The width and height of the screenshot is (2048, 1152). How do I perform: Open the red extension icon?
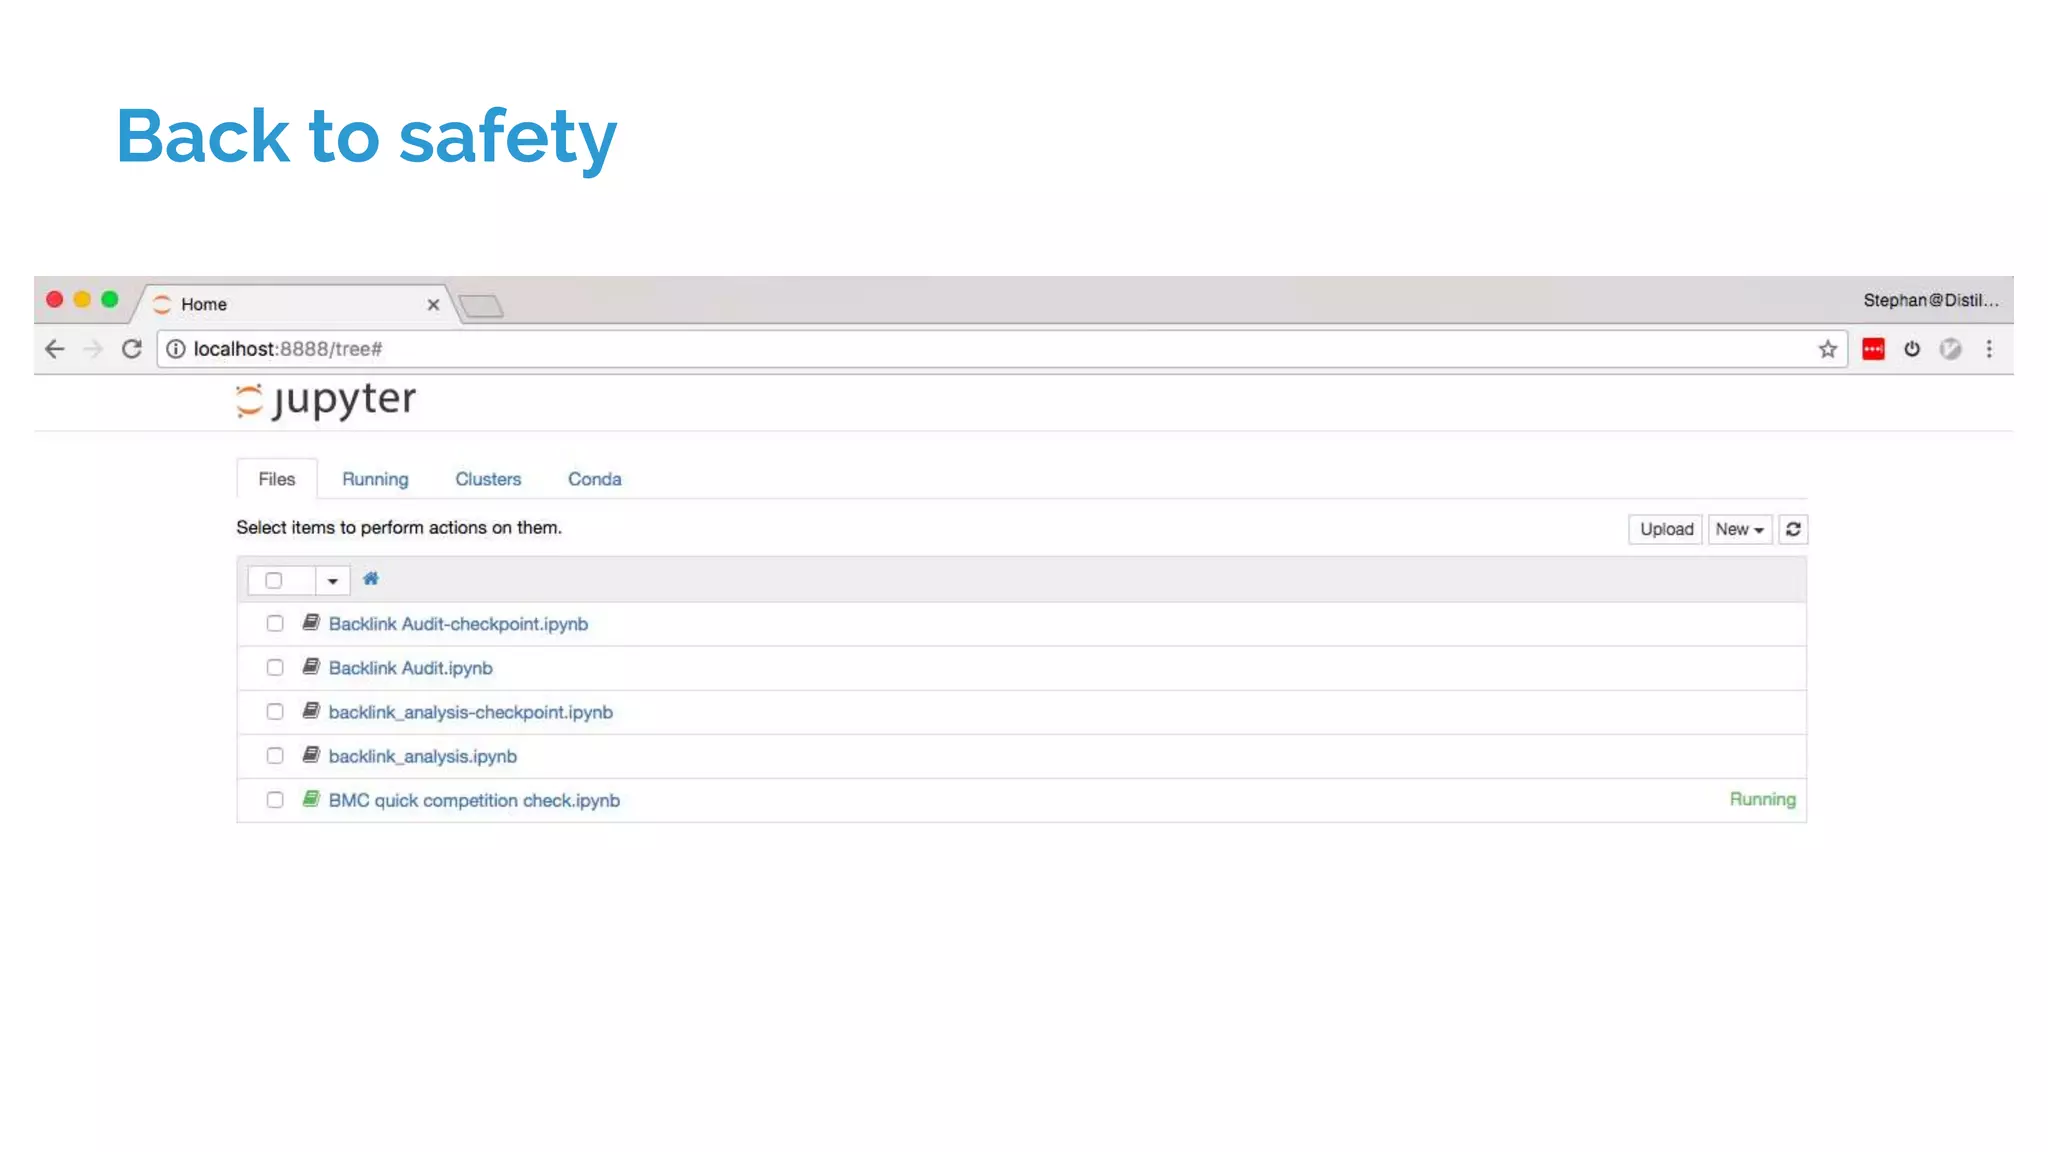1873,349
